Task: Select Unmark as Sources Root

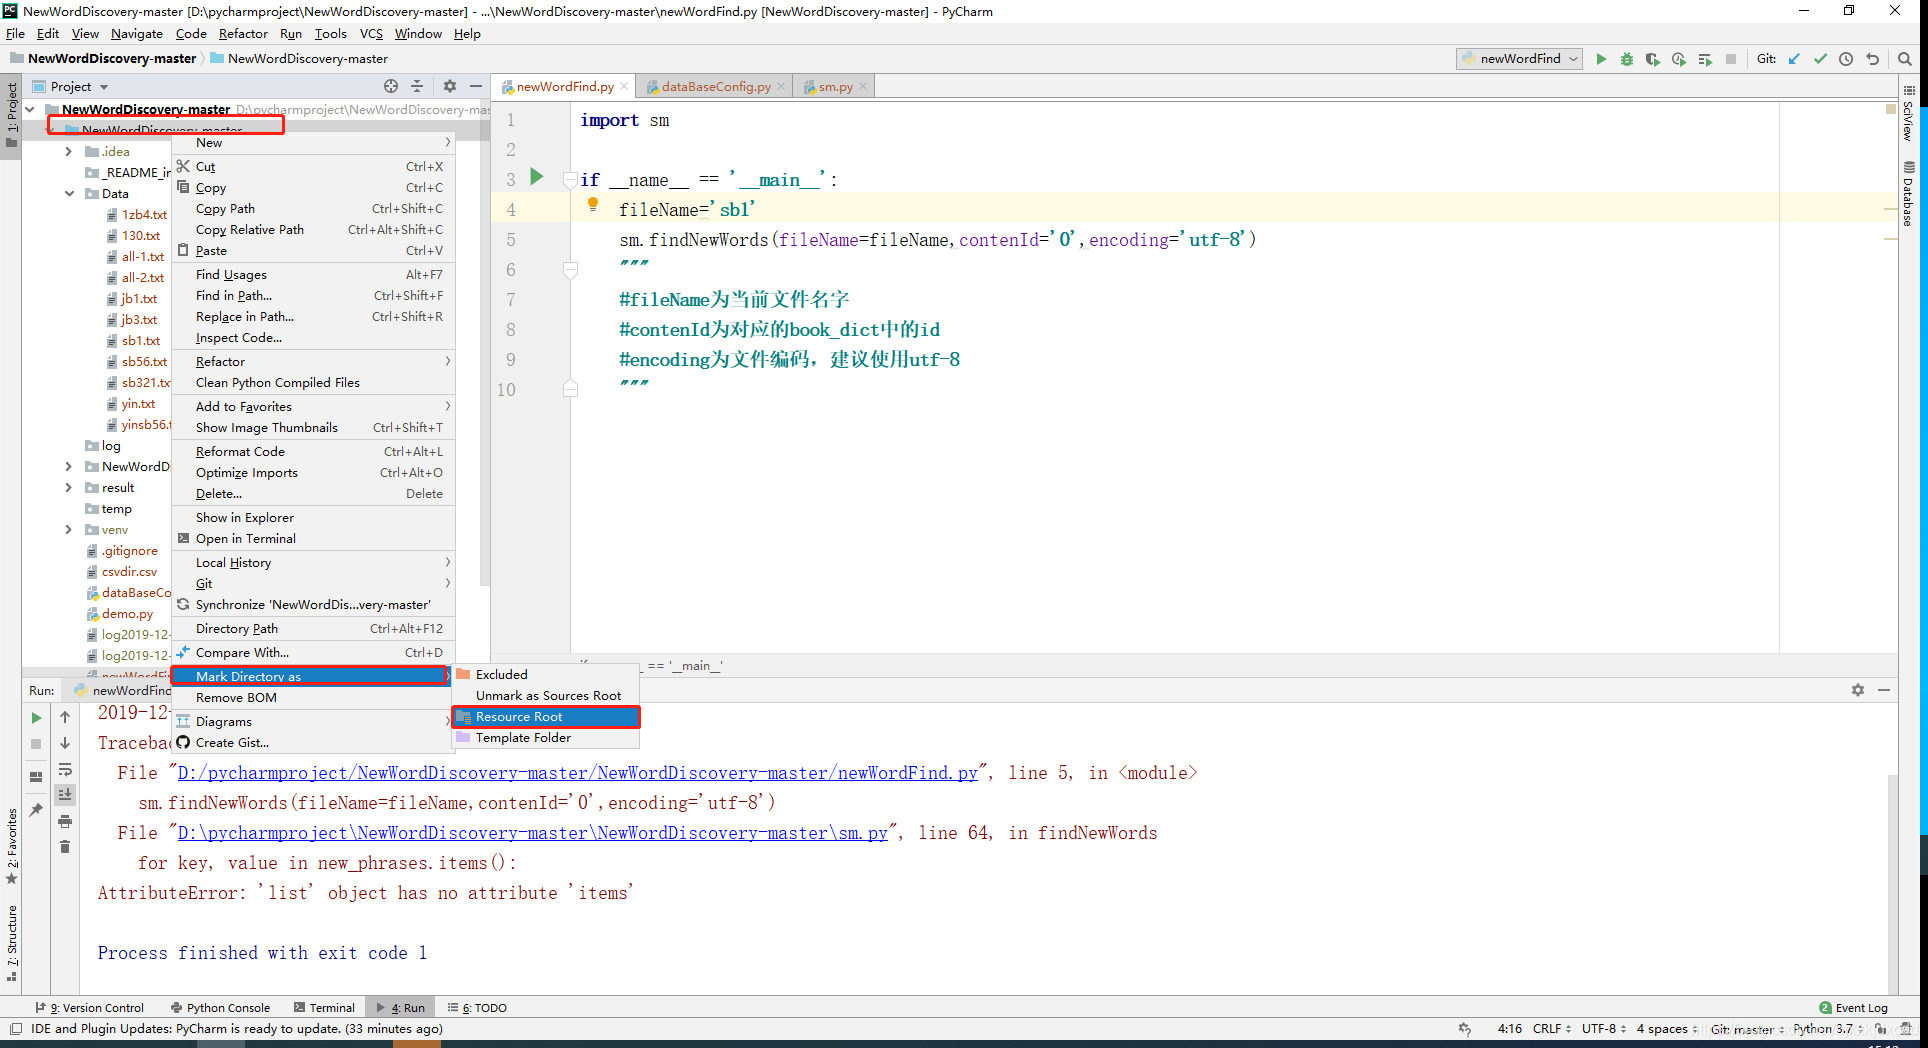Action: [x=546, y=696]
